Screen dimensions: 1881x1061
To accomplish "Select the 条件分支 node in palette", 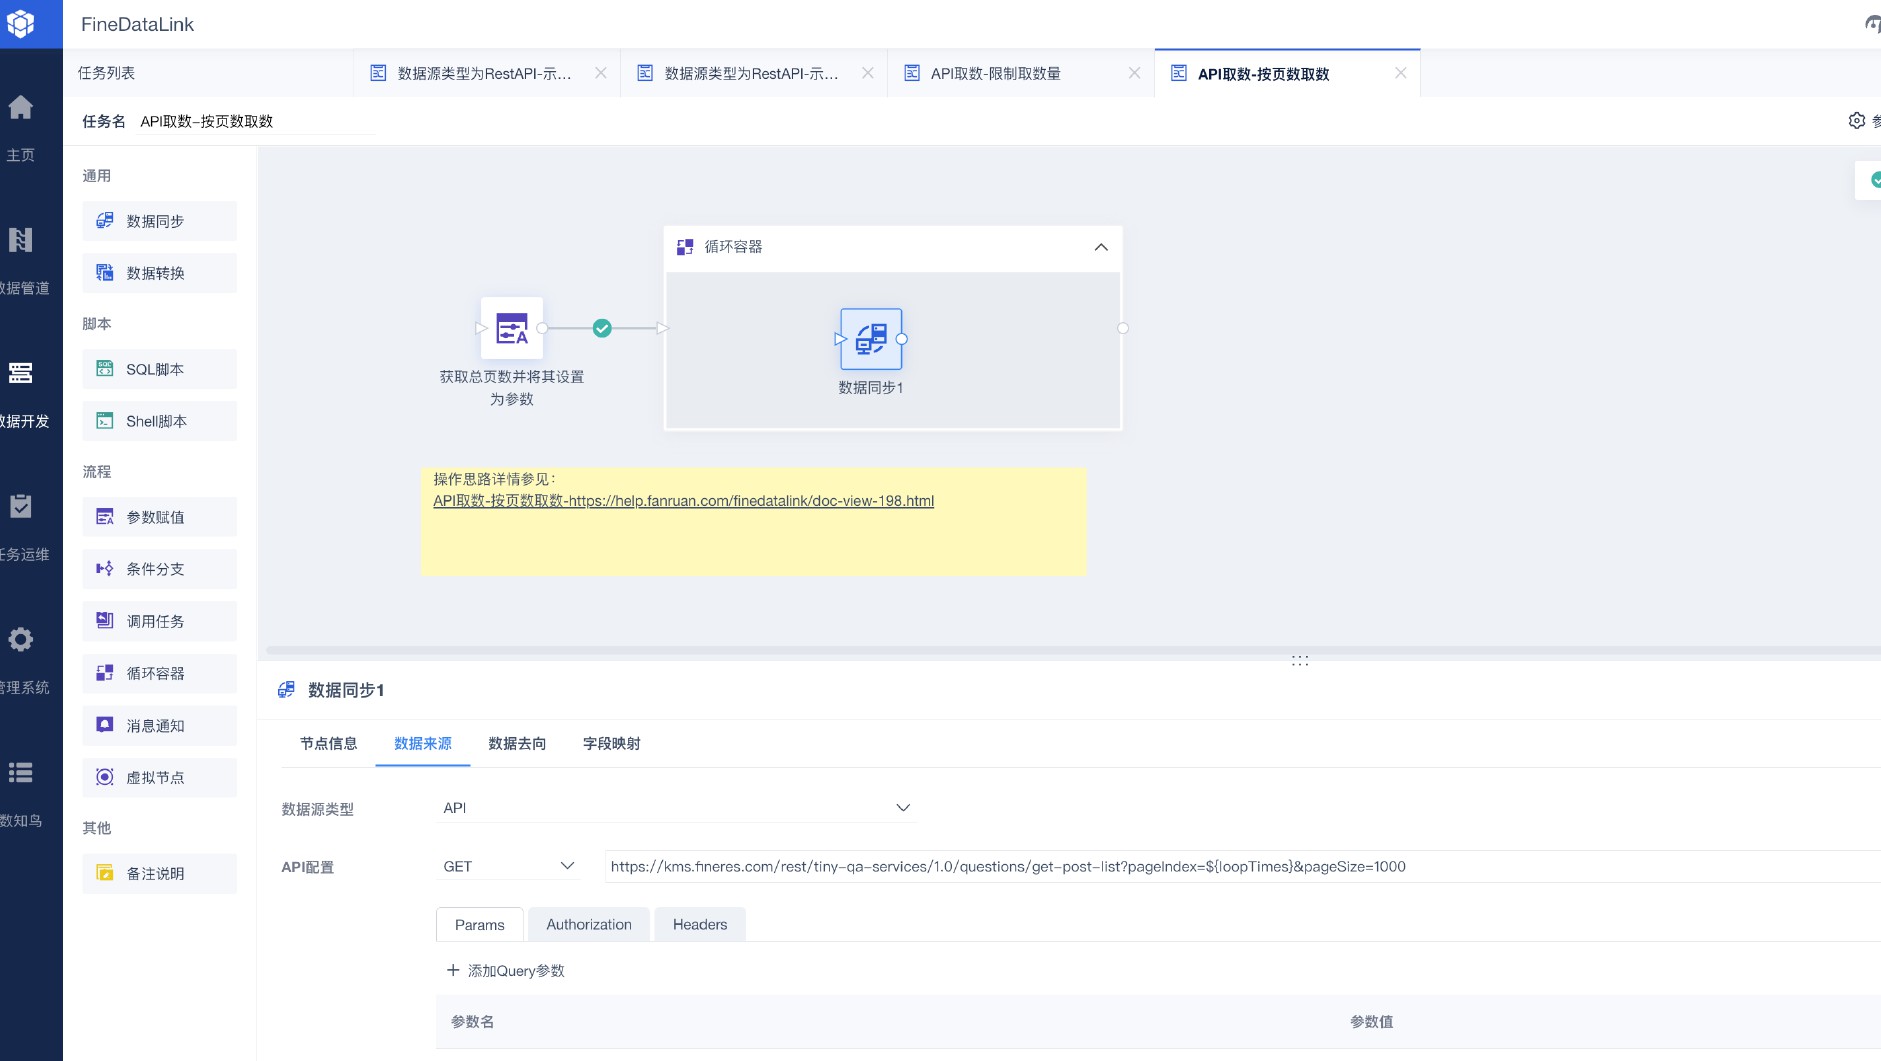I will (x=160, y=569).
